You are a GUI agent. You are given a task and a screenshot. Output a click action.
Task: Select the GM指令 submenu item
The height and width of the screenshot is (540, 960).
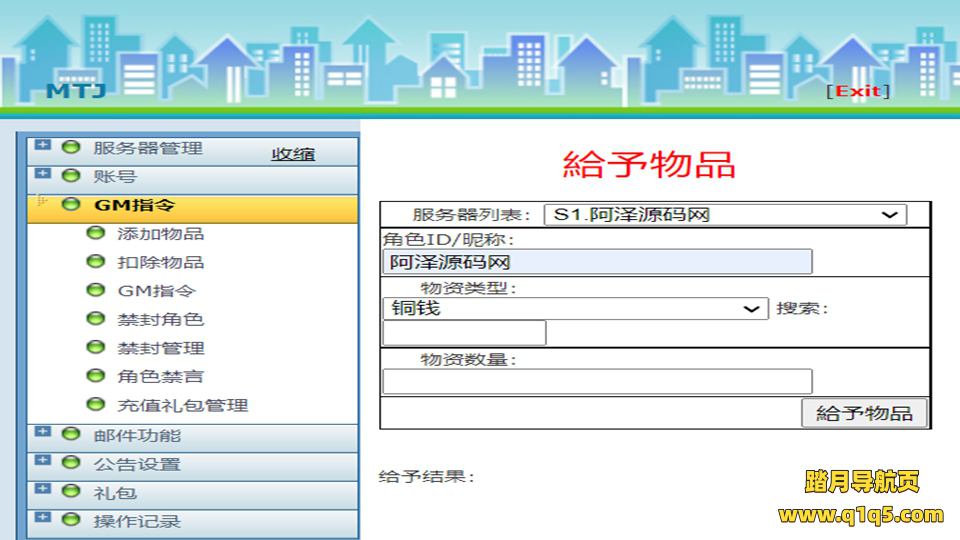[156, 291]
